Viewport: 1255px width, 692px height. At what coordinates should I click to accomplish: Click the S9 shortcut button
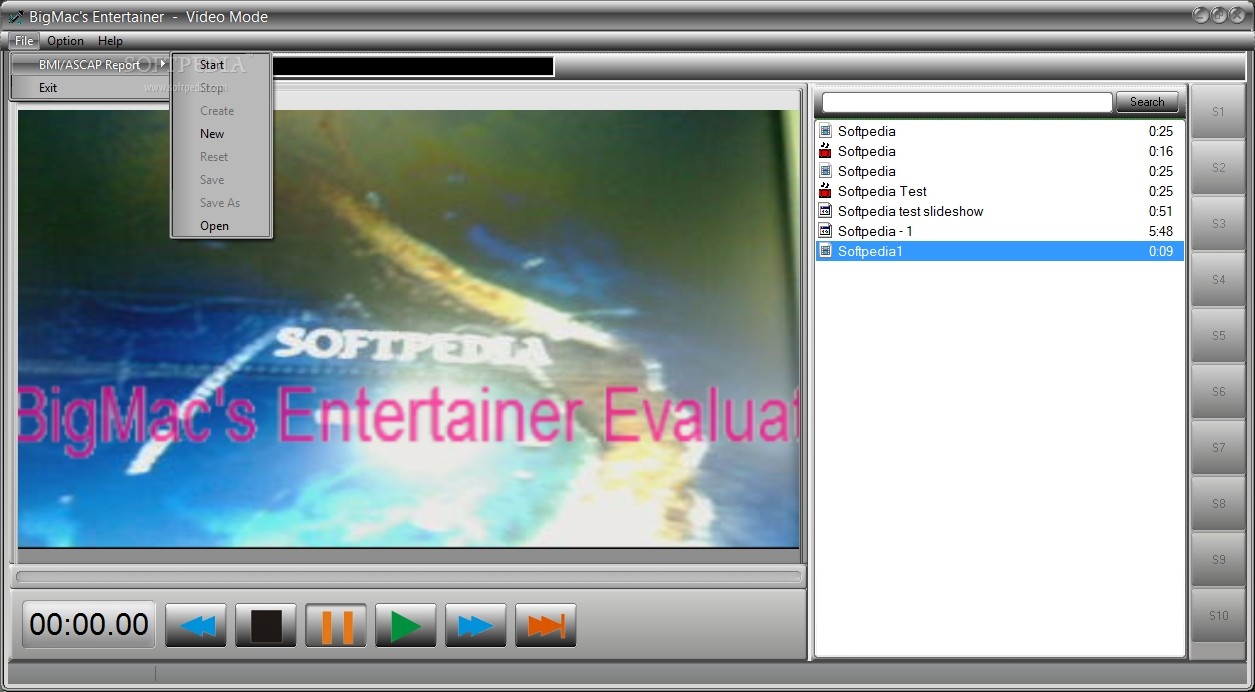[1218, 560]
